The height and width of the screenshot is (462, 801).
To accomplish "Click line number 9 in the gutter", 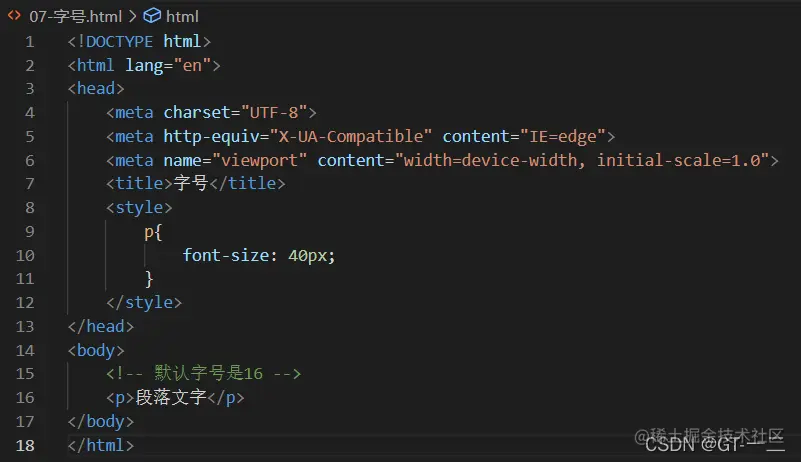I will click(30, 232).
